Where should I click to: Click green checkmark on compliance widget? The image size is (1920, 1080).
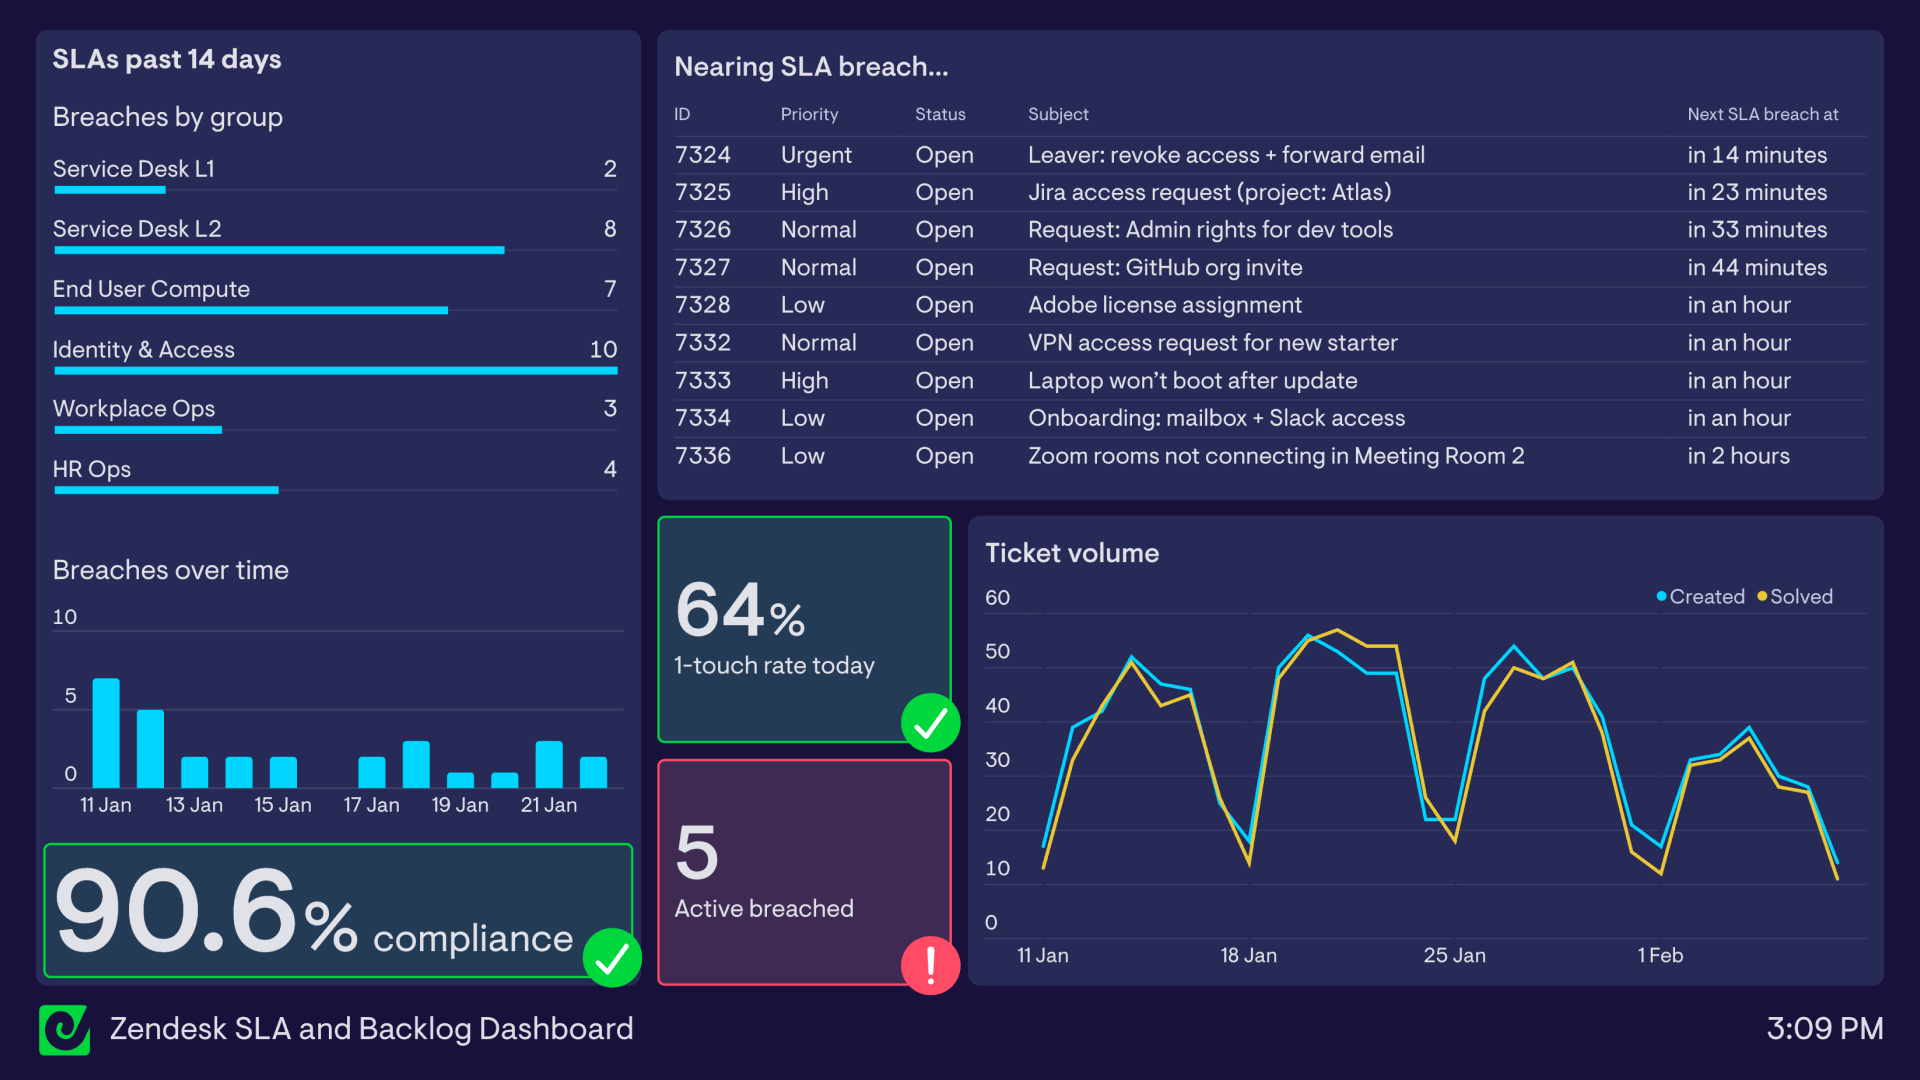612,958
